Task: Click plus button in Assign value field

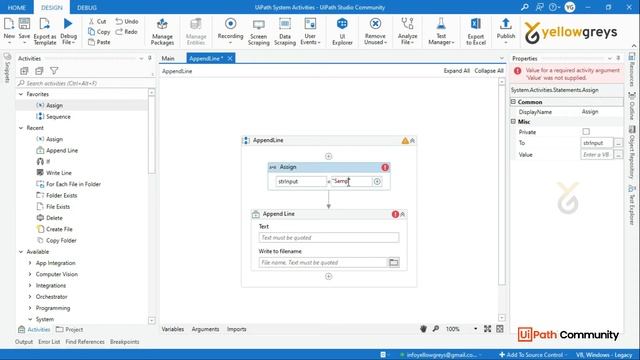Action: [377, 182]
